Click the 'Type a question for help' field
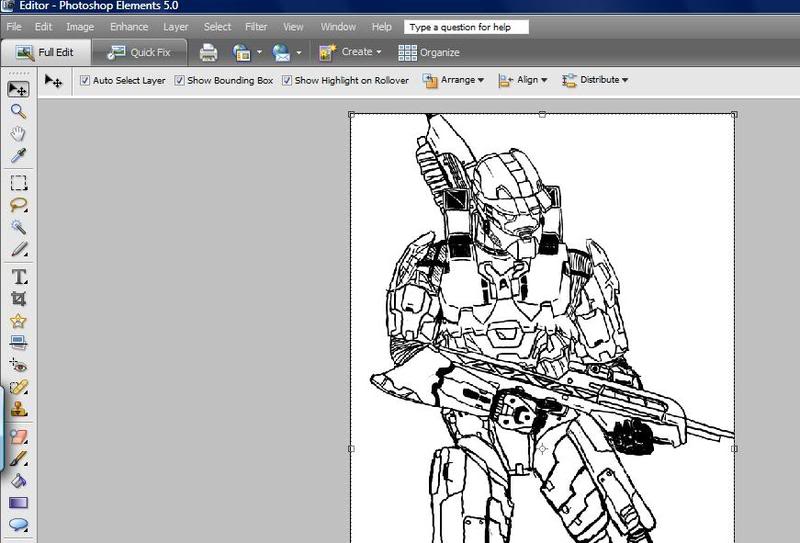The width and height of the screenshot is (800, 543). pyautogui.click(x=466, y=27)
